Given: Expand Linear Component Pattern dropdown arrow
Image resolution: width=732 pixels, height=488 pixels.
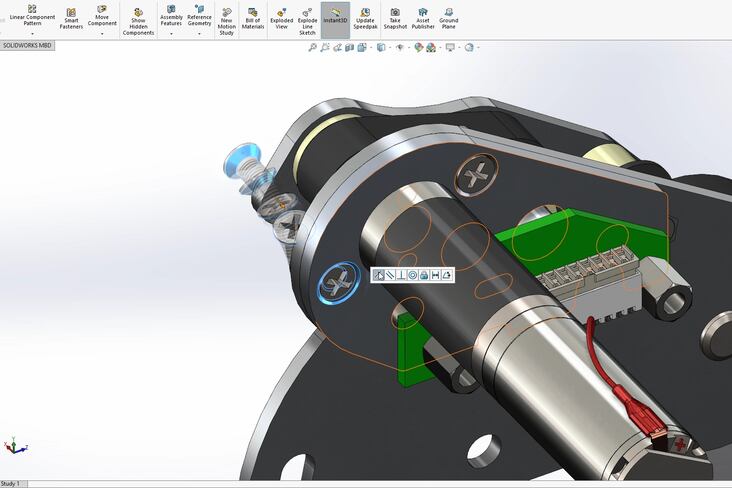Looking at the screenshot, I should pos(32,34).
